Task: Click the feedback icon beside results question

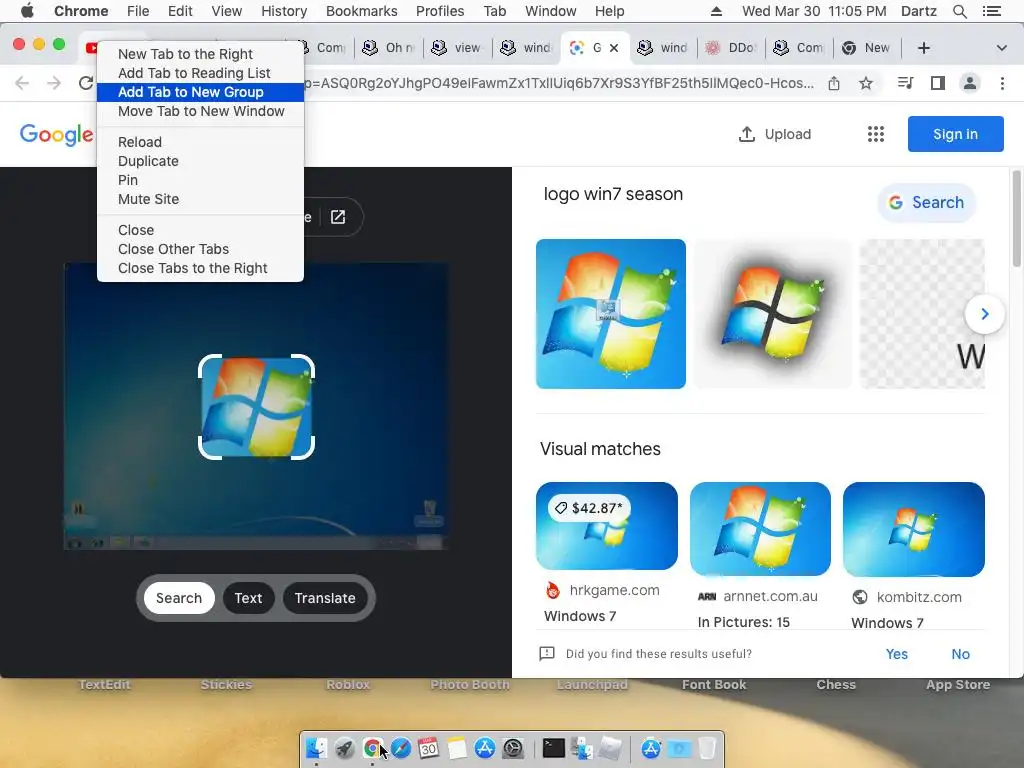Action: pyautogui.click(x=547, y=654)
